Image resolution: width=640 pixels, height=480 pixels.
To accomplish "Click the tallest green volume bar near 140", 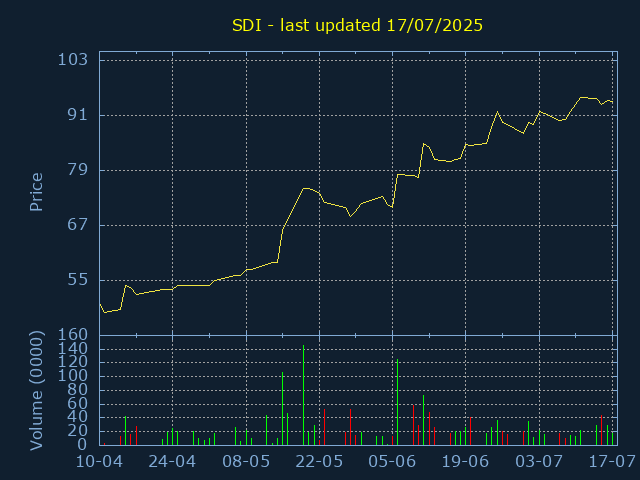I will pyautogui.click(x=303, y=395).
